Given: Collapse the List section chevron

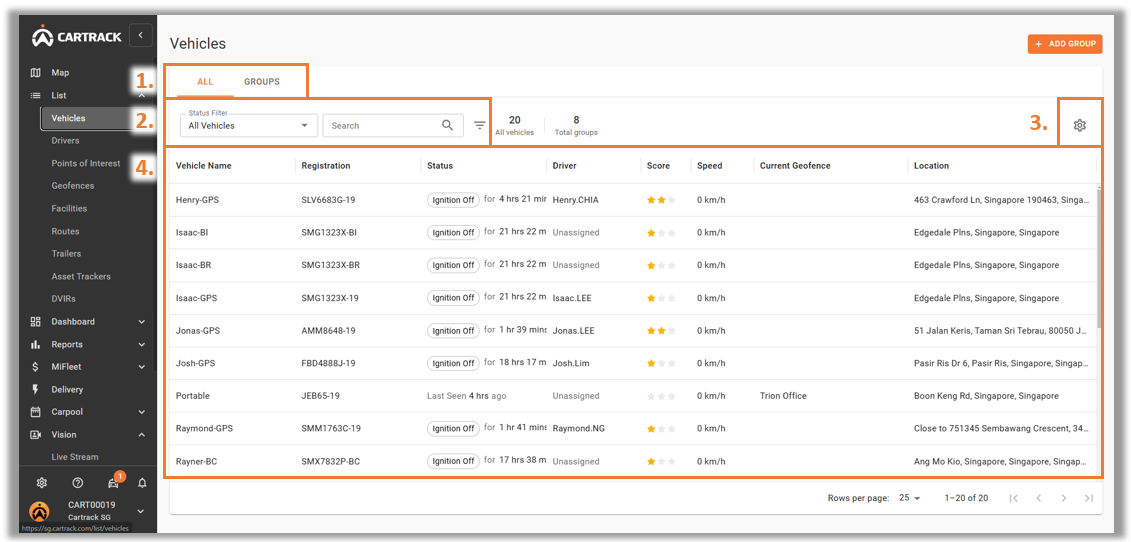Looking at the screenshot, I should coord(141,95).
